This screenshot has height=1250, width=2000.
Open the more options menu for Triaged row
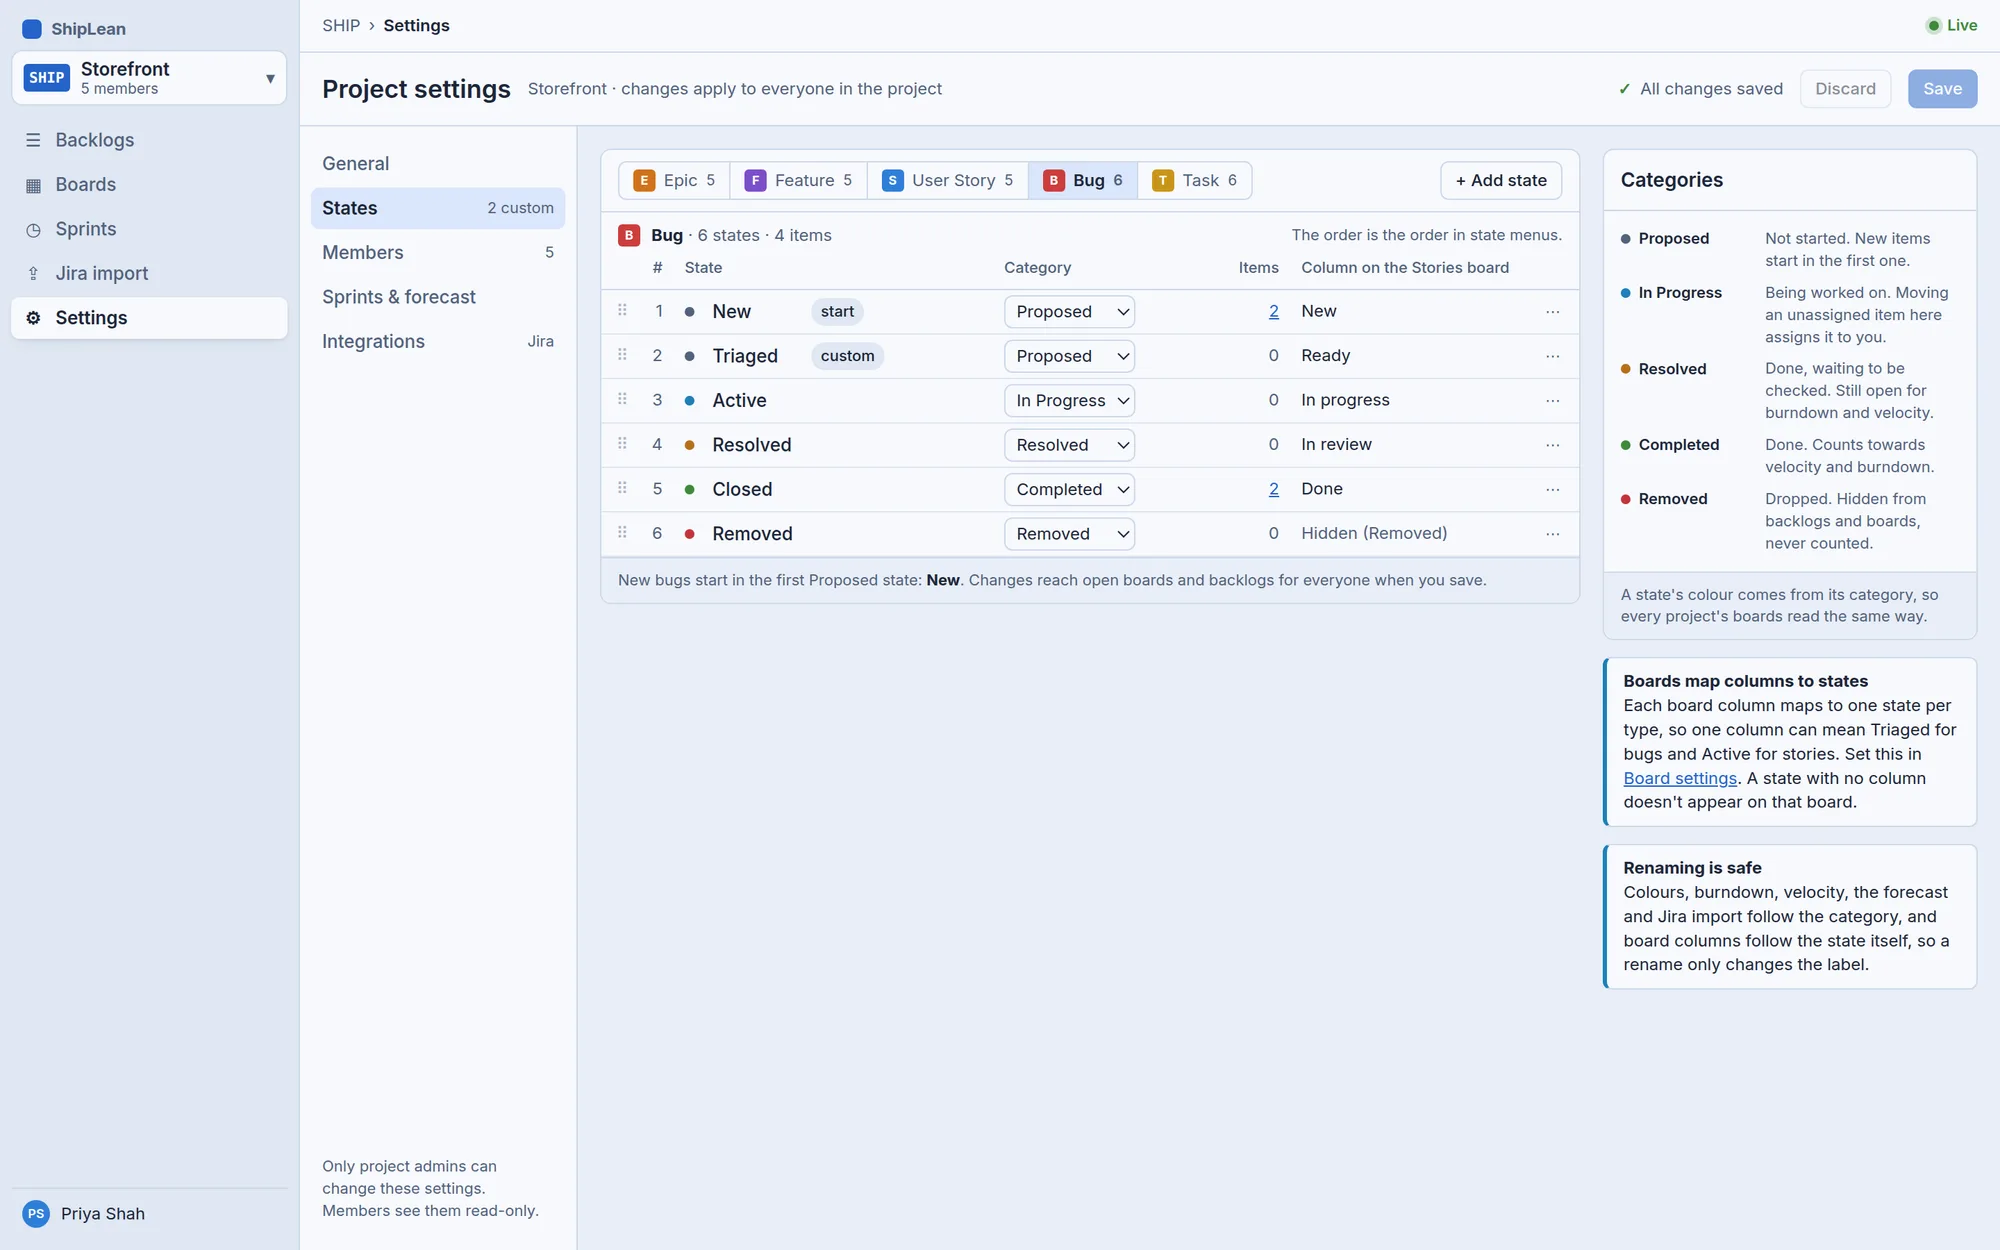point(1552,356)
